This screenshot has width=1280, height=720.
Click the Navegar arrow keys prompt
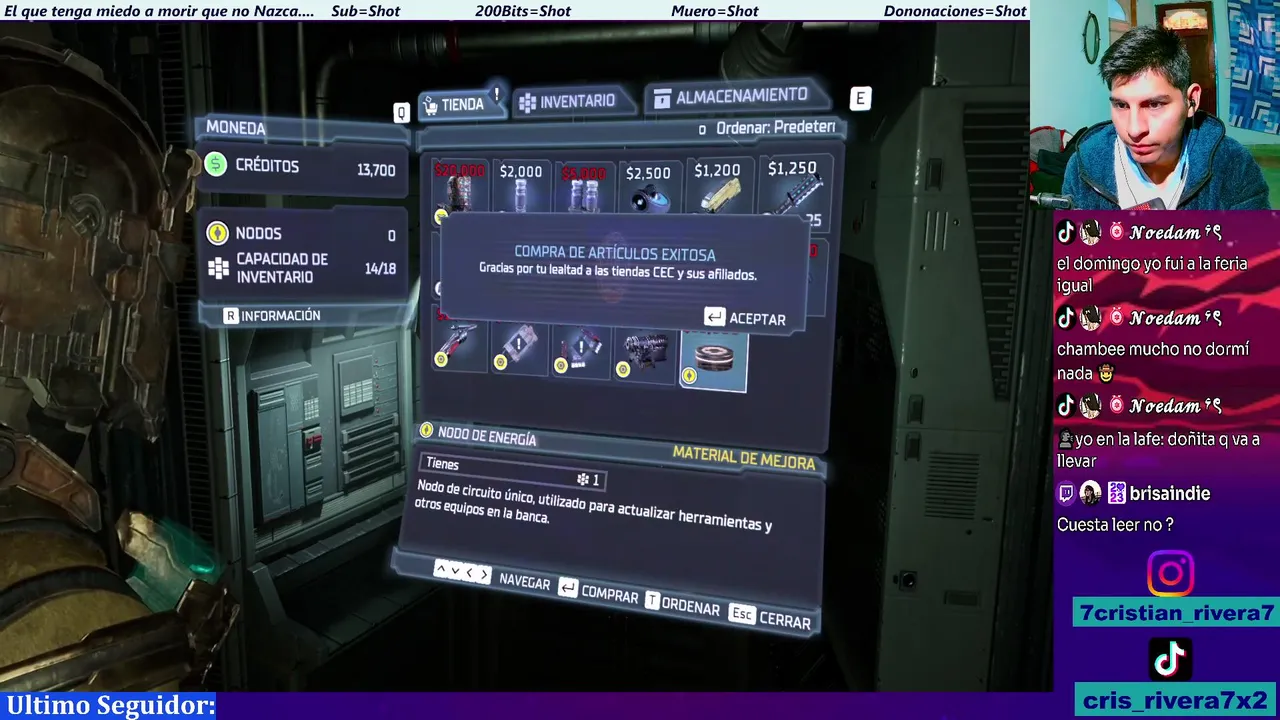[491, 577]
